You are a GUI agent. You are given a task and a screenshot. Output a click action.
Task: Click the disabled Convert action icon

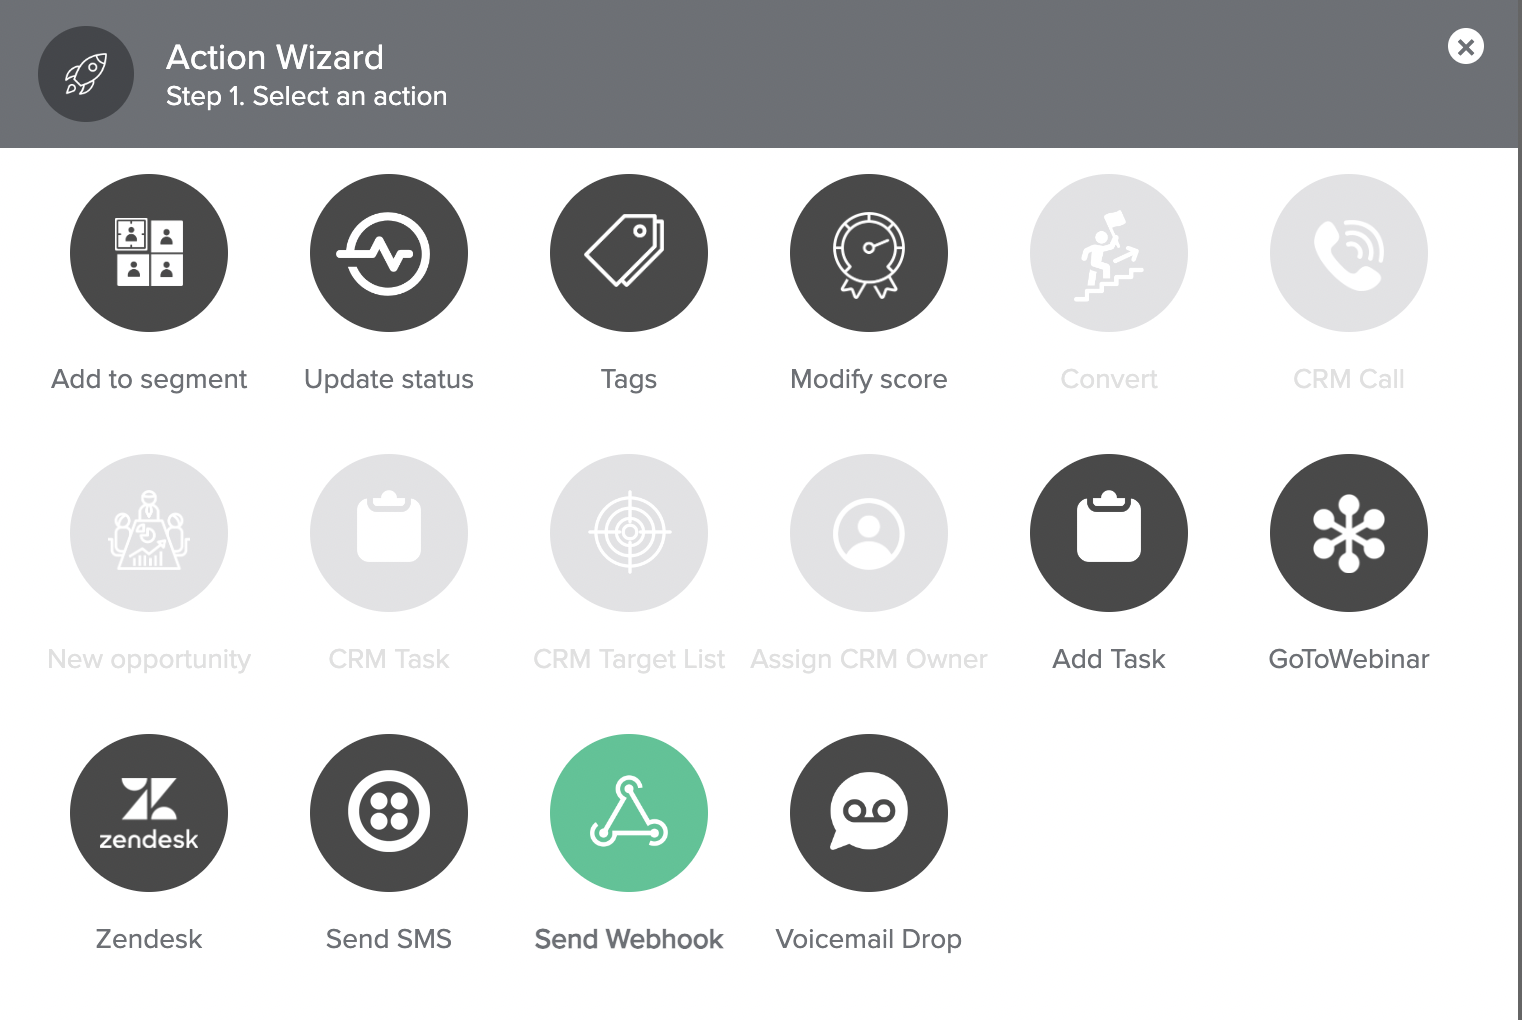[x=1109, y=253]
